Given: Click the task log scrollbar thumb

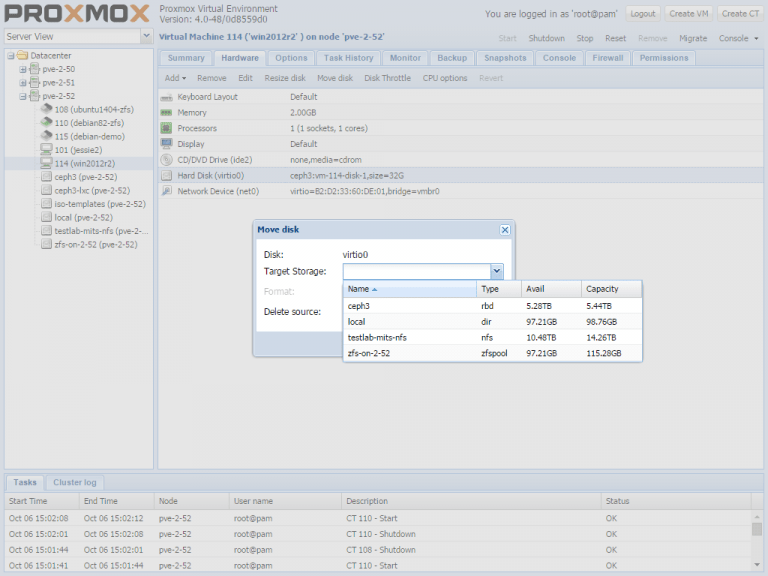Looking at the screenshot, I should coord(757,529).
